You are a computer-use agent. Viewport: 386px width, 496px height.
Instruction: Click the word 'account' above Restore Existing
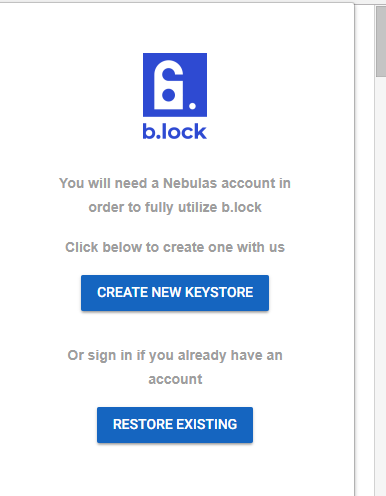(x=175, y=379)
